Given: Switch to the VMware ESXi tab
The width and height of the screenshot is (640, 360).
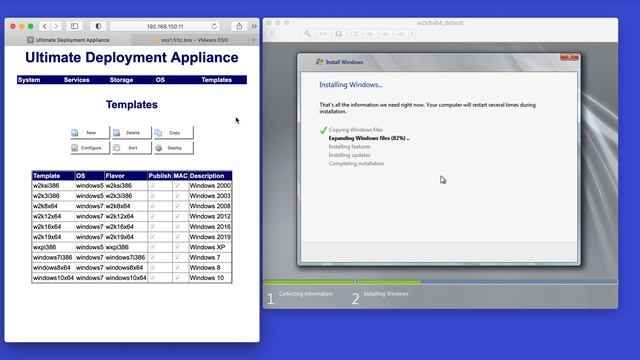Looking at the screenshot, I should tap(191, 40).
